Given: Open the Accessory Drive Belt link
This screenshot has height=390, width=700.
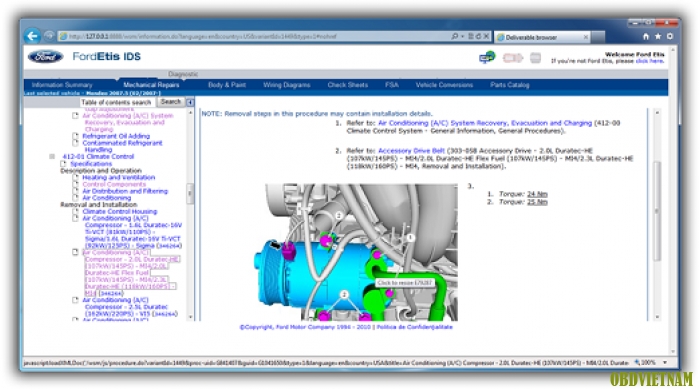Looking at the screenshot, I should click(411, 151).
